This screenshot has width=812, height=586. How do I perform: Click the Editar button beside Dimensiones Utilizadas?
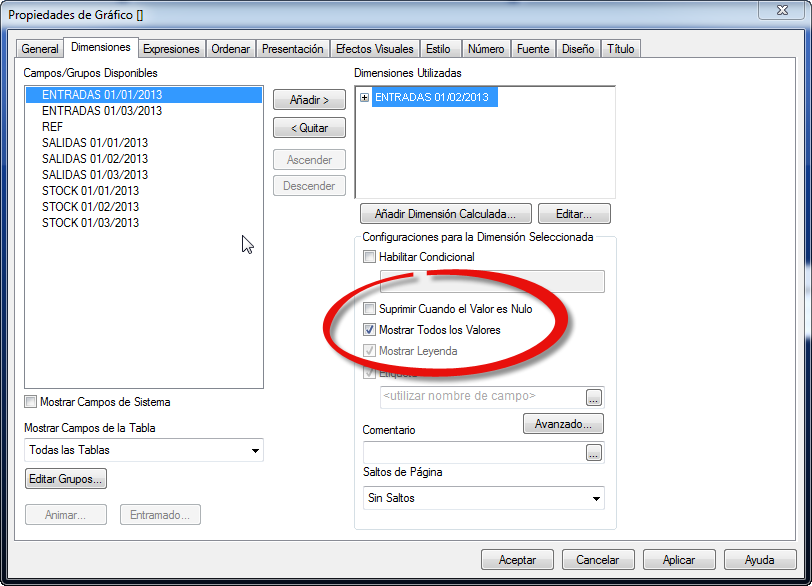coord(574,213)
